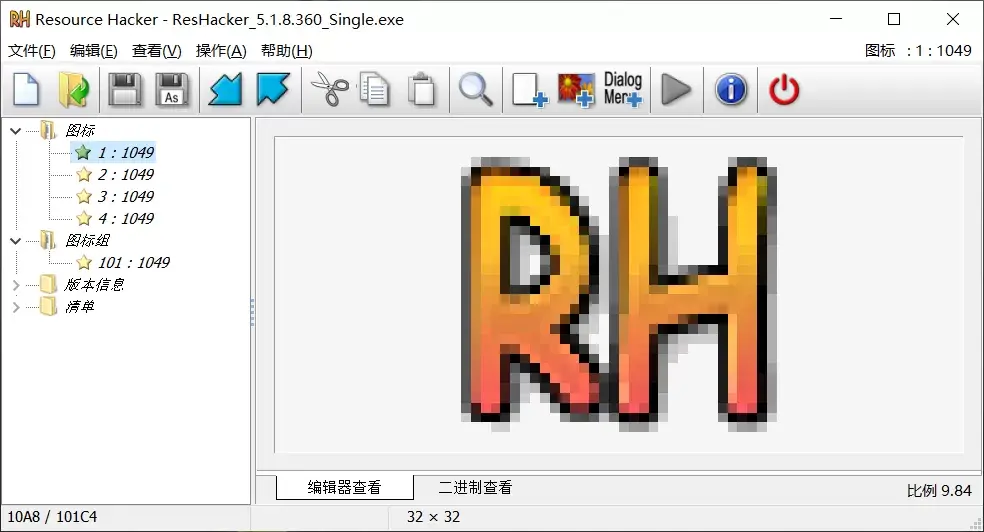Viewport: 984px width, 532px height.
Task: Click the 图标 folder icon
Action: point(48,130)
